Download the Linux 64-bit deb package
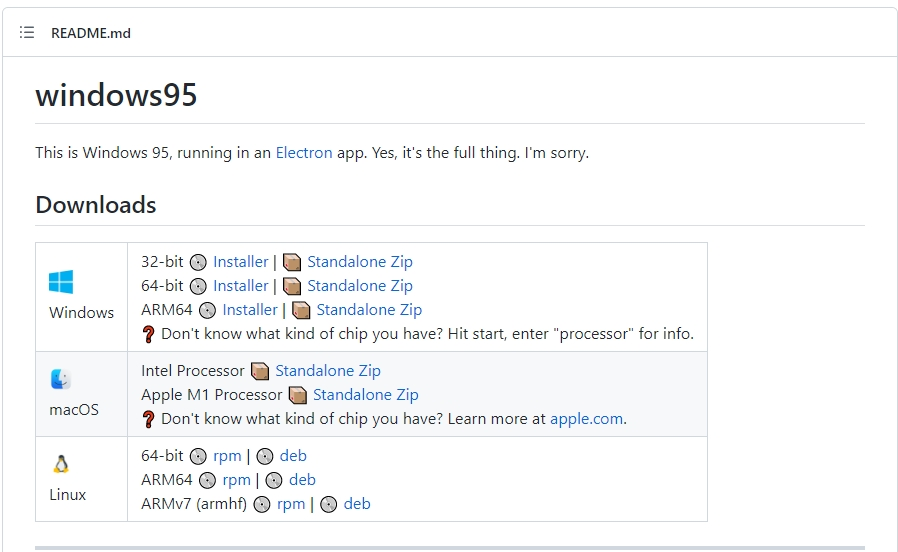The height and width of the screenshot is (552, 898). [293, 456]
